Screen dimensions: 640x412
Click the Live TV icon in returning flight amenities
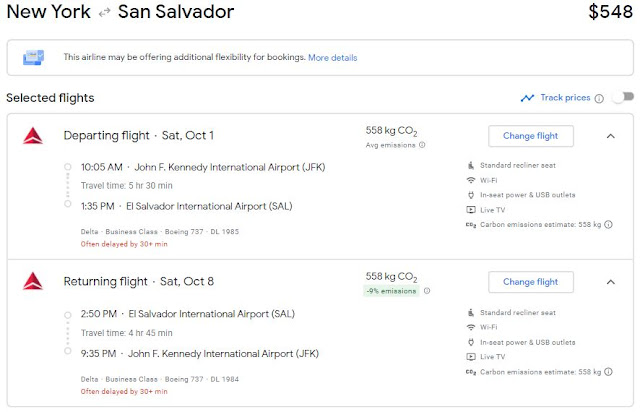[x=471, y=356]
